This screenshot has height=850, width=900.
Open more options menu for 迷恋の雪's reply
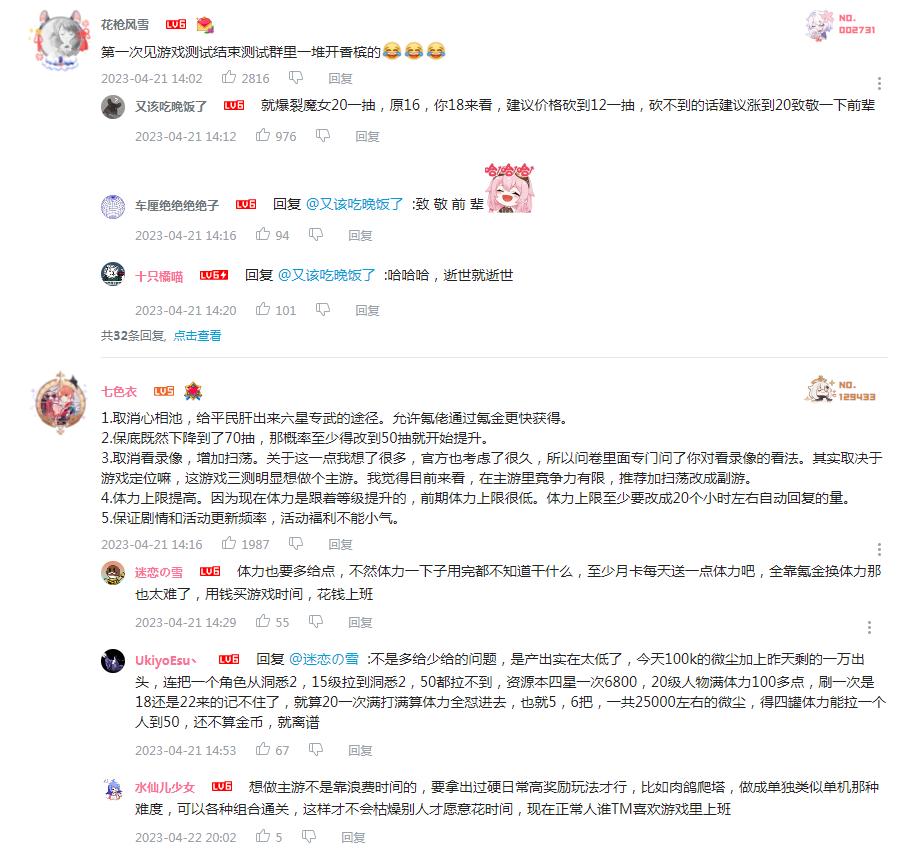869,627
